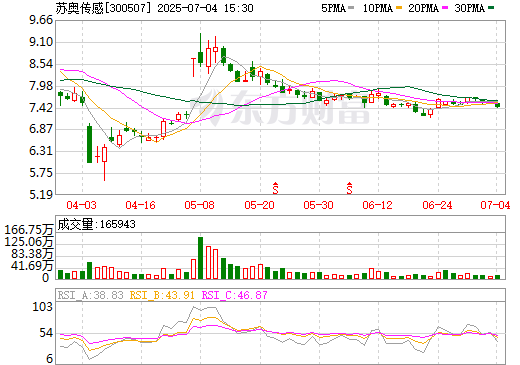Select the tallest green volume bar
Image resolution: width=520 pixels, height=365 pixels.
tap(200, 258)
